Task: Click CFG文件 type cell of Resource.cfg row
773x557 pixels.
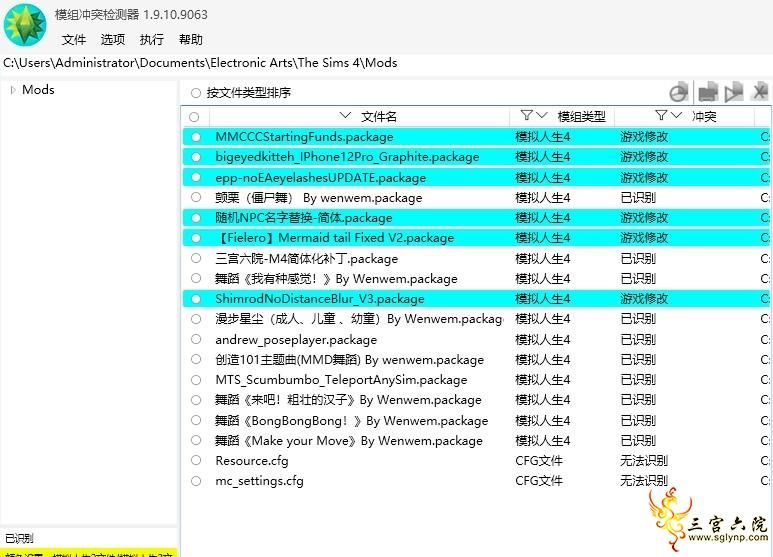Action: tap(539, 461)
